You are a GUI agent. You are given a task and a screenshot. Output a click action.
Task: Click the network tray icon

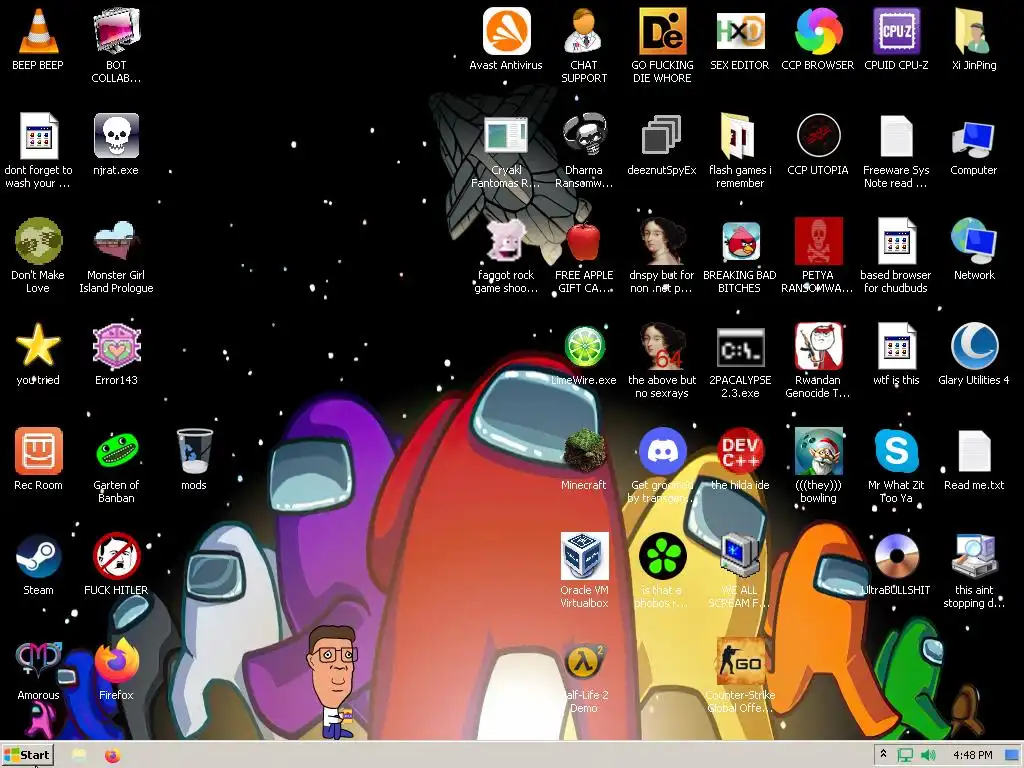point(905,756)
